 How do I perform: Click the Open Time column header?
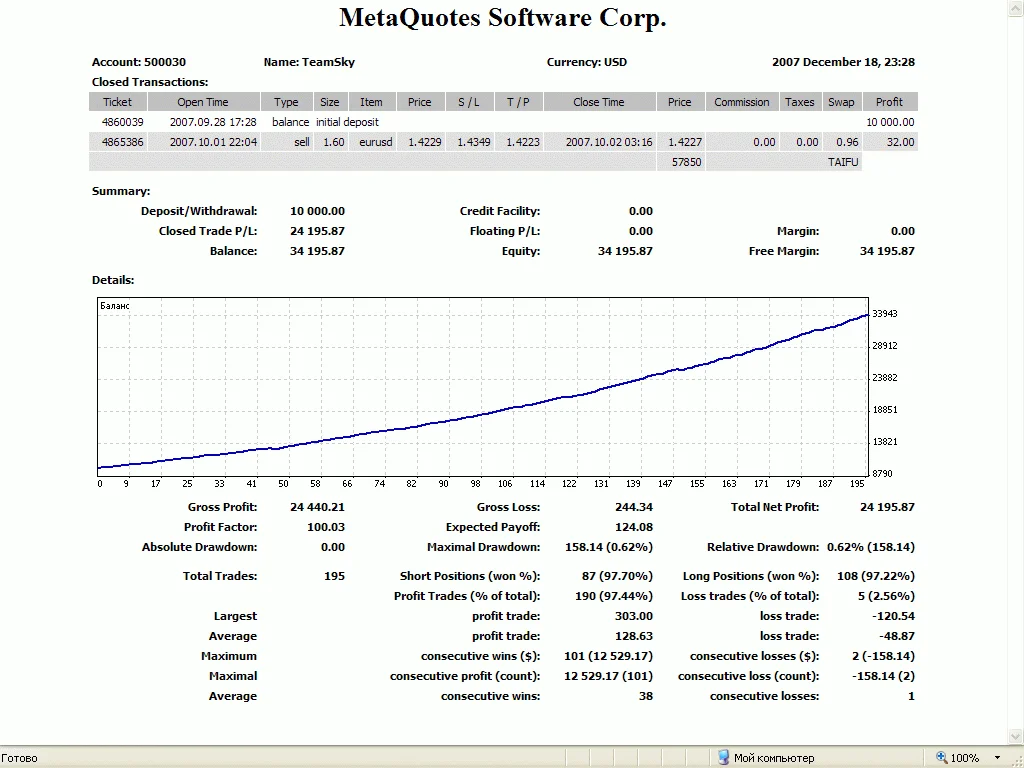pos(203,102)
